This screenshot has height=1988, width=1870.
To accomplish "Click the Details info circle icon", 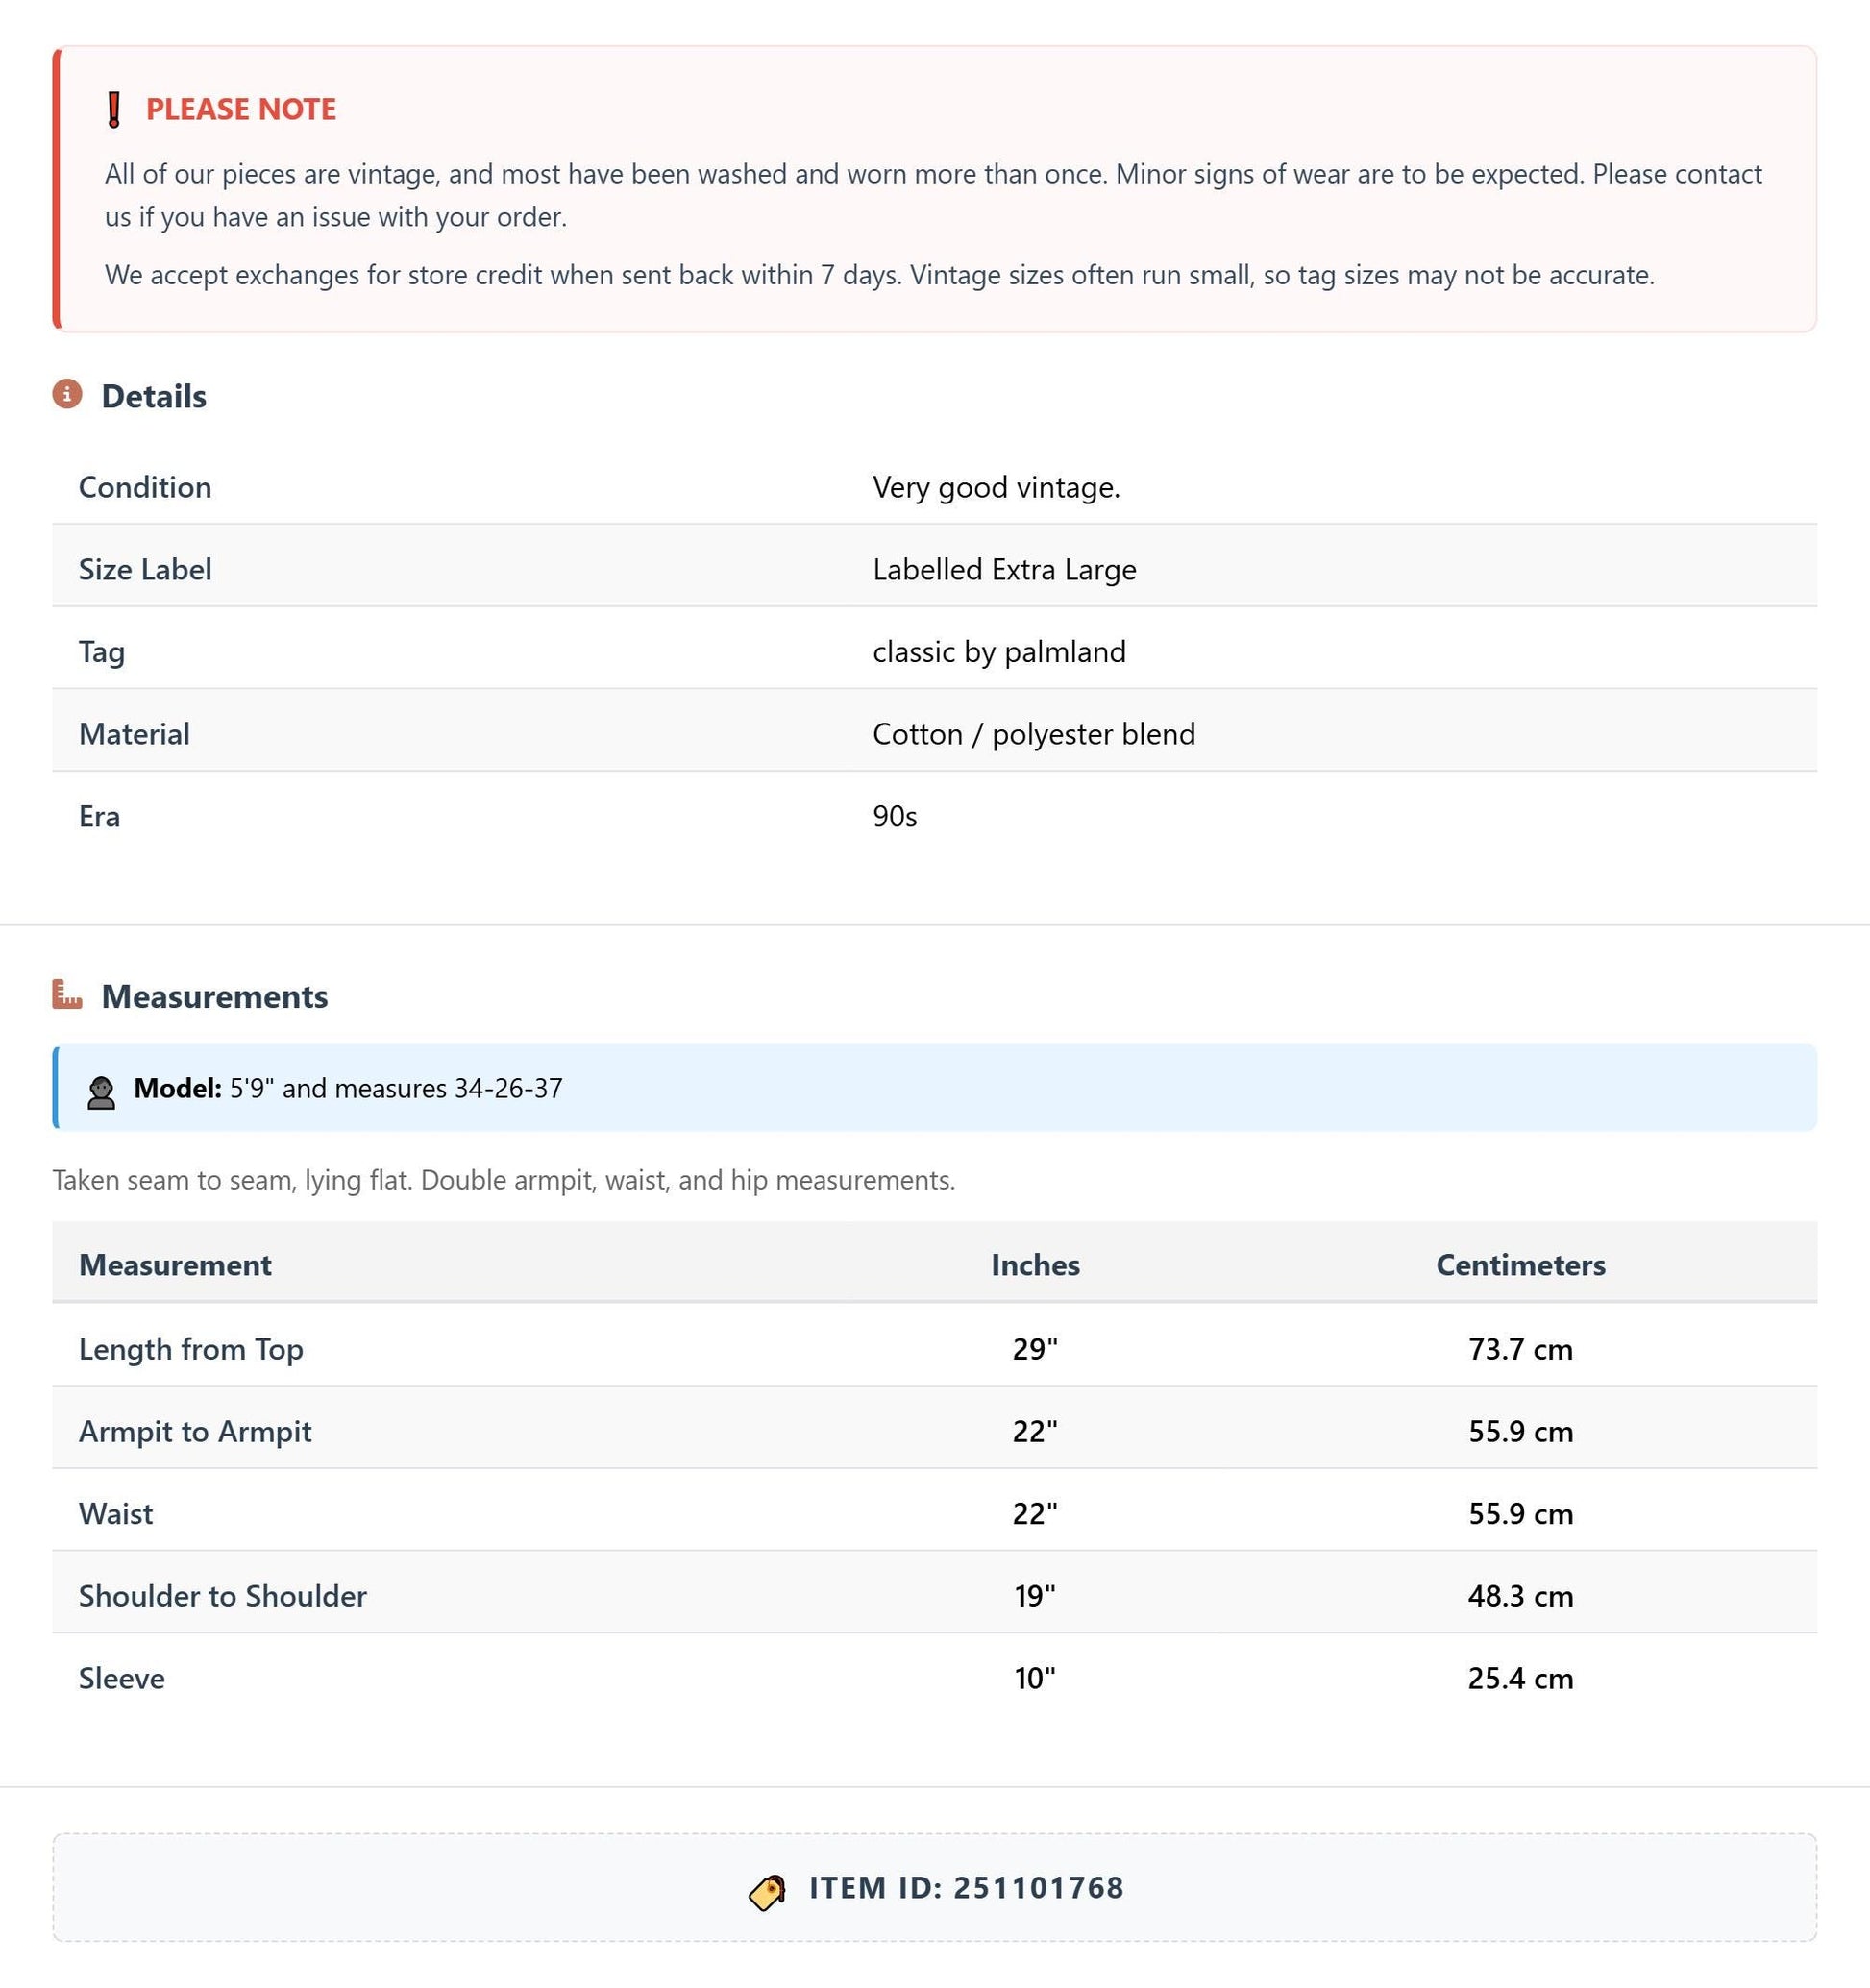I will point(67,395).
